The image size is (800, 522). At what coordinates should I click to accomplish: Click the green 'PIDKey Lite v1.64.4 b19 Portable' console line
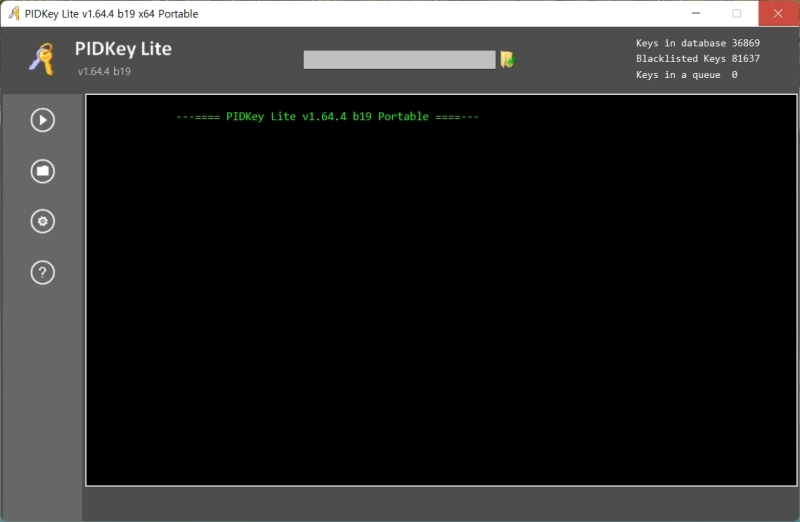coord(327,116)
